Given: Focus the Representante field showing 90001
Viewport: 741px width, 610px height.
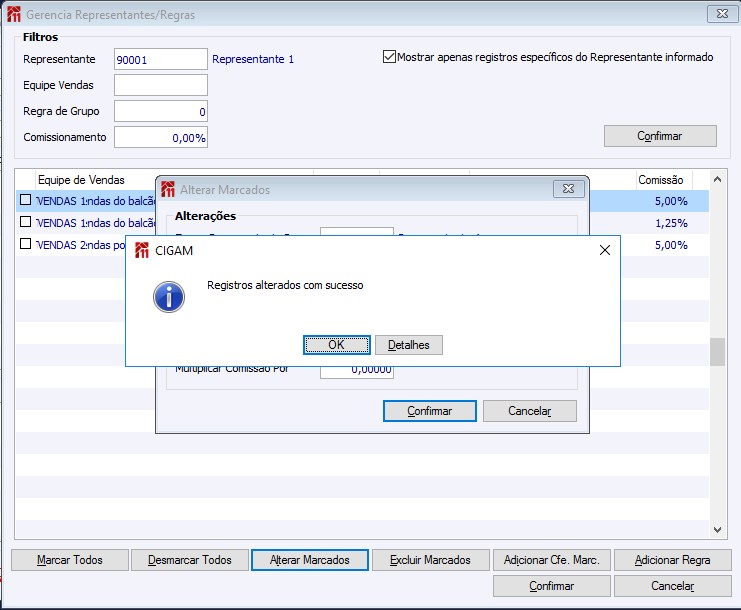Looking at the screenshot, I should pyautogui.click(x=161, y=60).
